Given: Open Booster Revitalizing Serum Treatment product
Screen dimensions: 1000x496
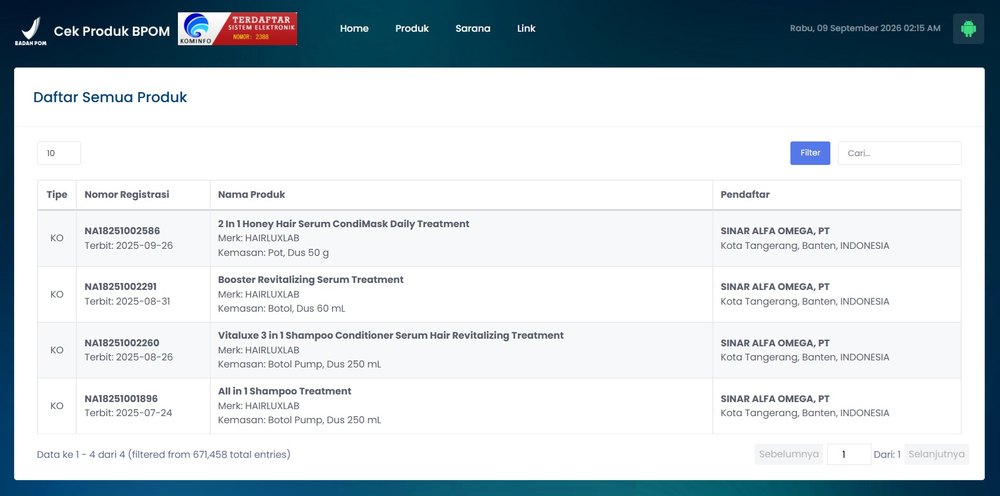Looking at the screenshot, I should pos(311,279).
